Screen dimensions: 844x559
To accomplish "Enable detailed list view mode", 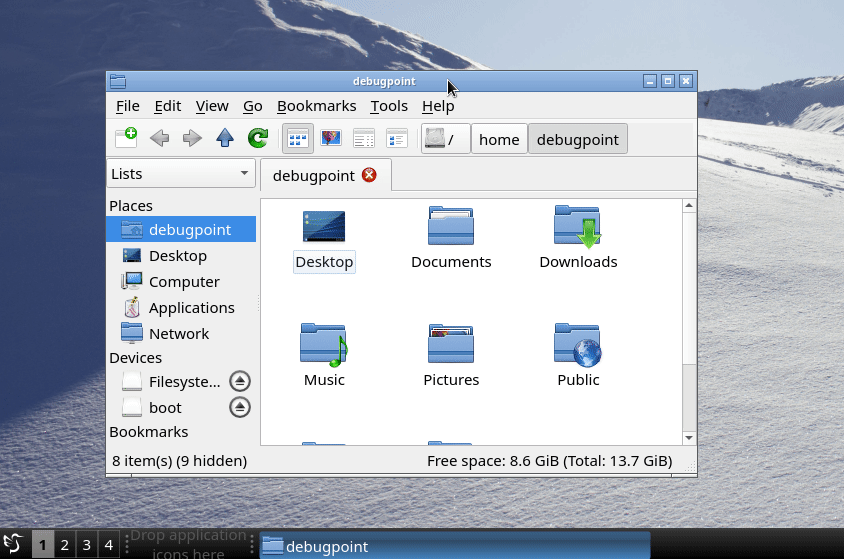I will pos(364,139).
